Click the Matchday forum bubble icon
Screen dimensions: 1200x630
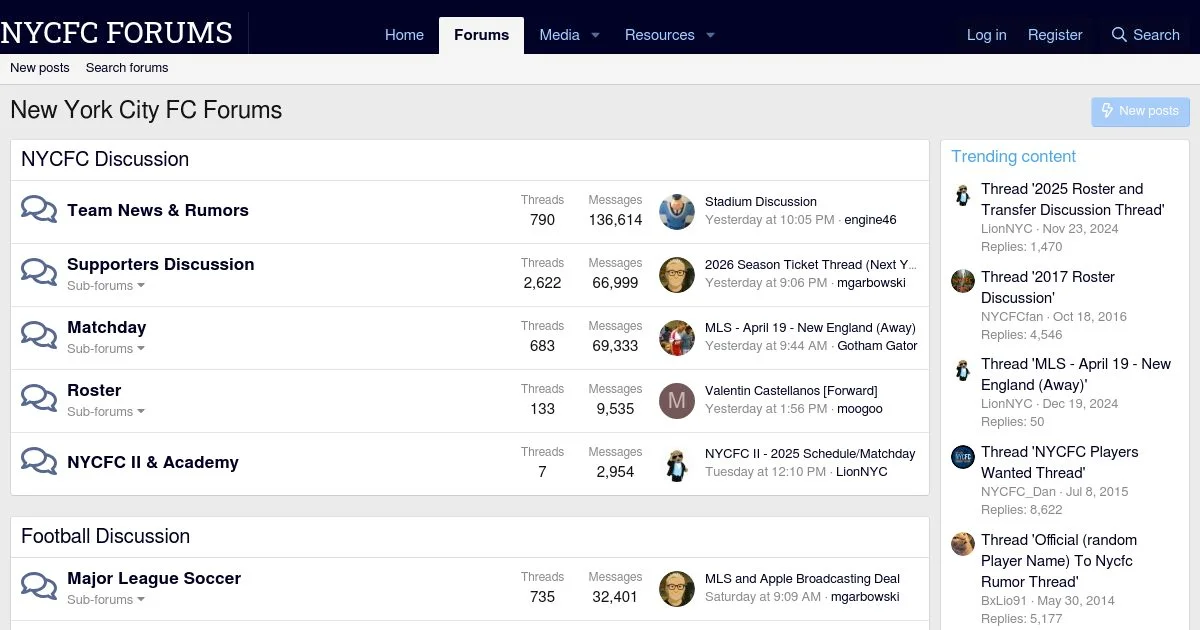[x=39, y=336]
